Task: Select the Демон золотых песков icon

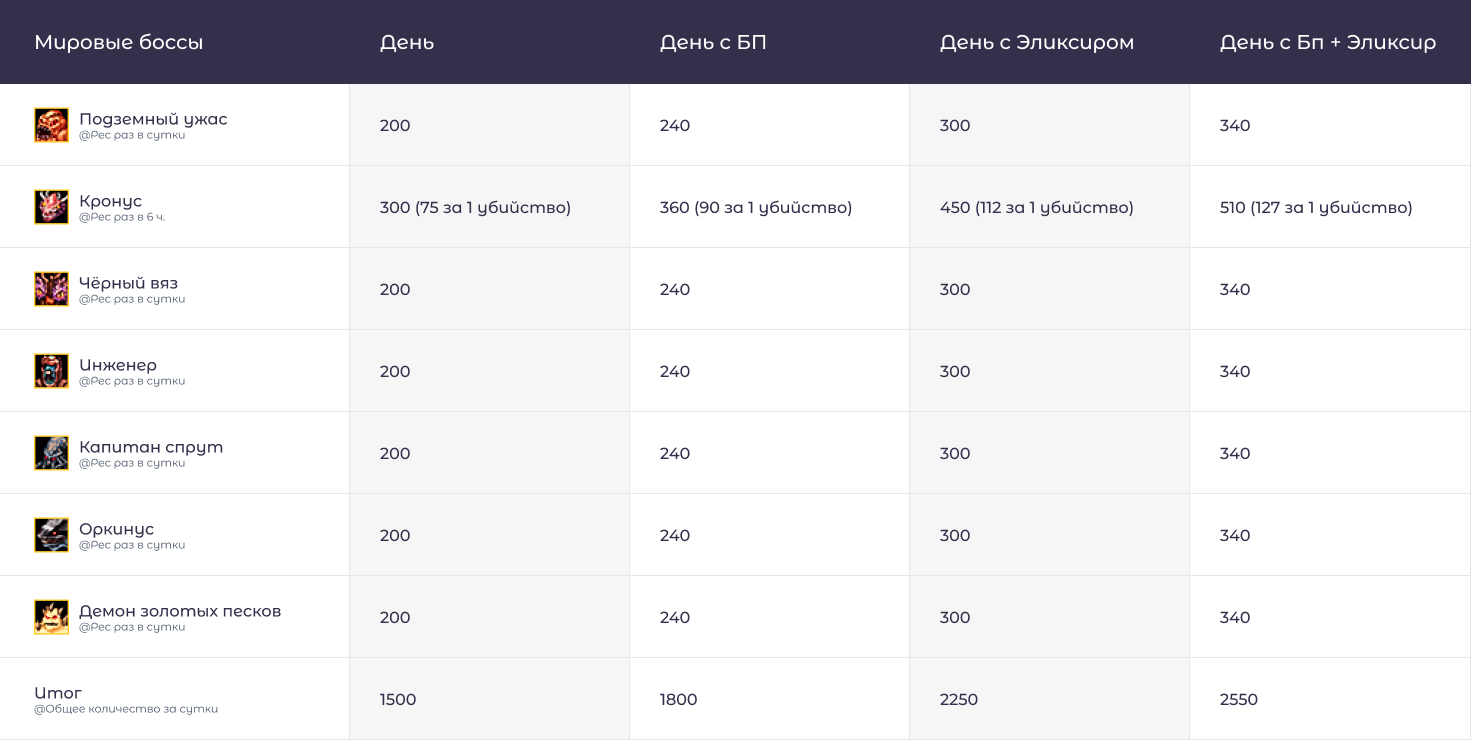Action: point(52,617)
